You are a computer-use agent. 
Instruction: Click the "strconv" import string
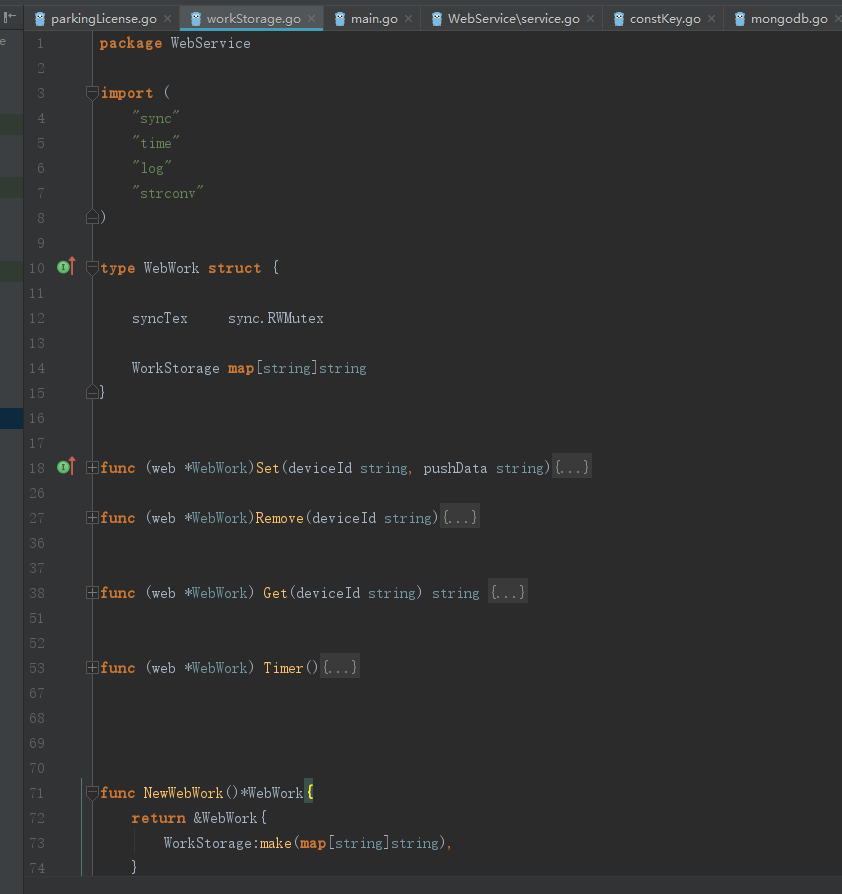pyautogui.click(x=168, y=193)
